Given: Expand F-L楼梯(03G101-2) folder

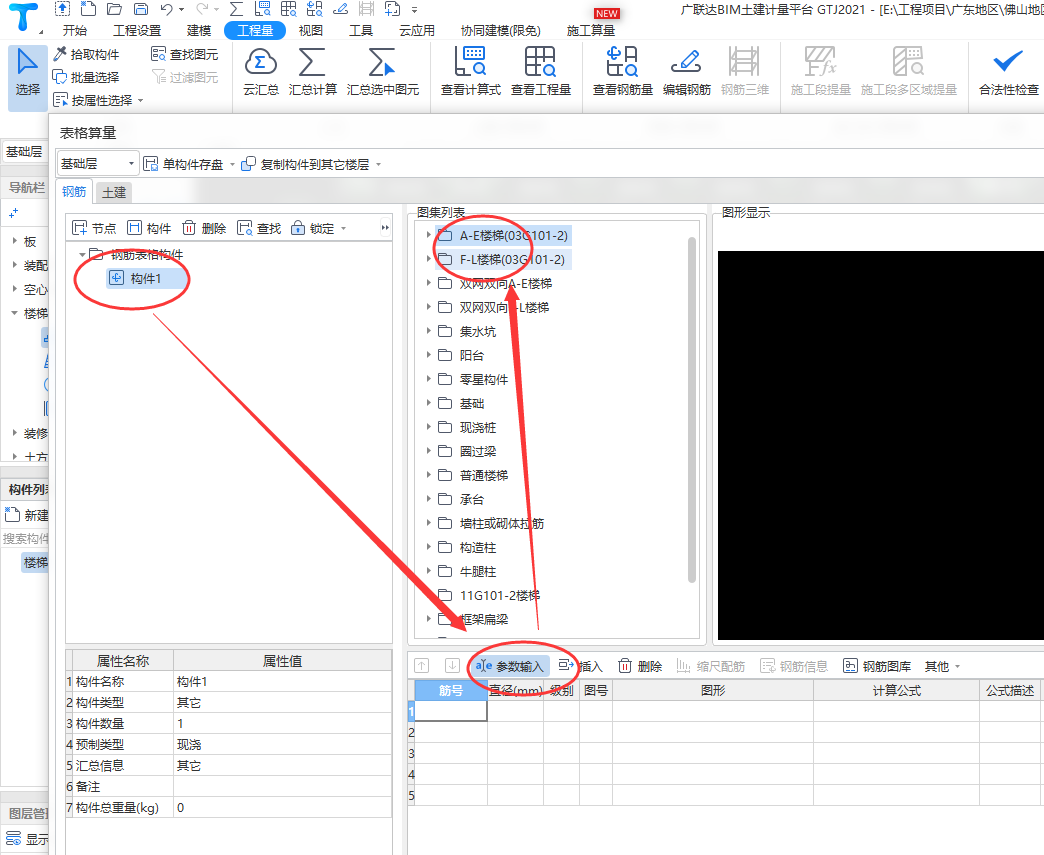Looking at the screenshot, I should point(429,259).
